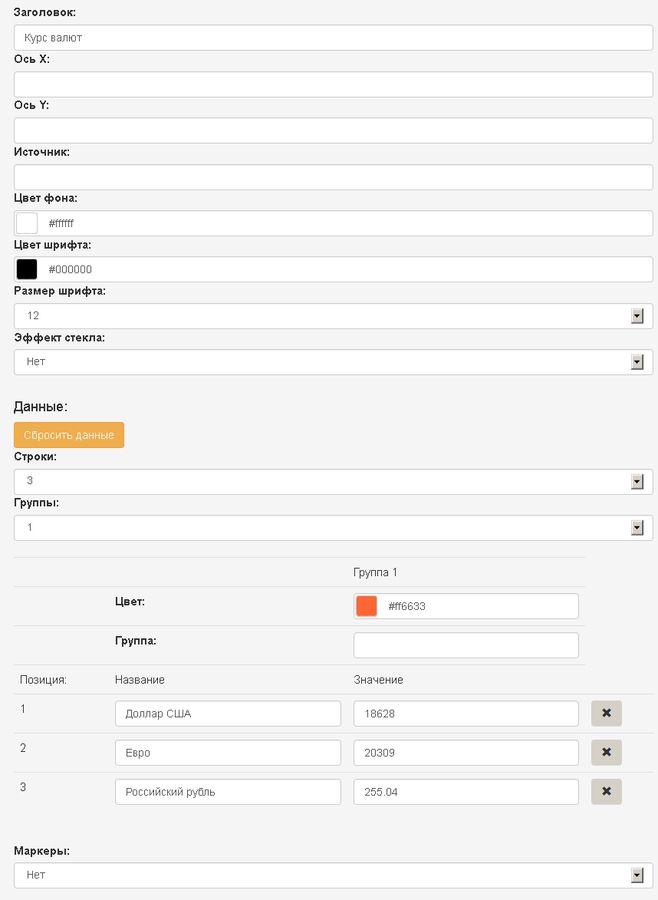Remove the Евро row with X icon
This screenshot has height=900, width=658.
coord(606,752)
